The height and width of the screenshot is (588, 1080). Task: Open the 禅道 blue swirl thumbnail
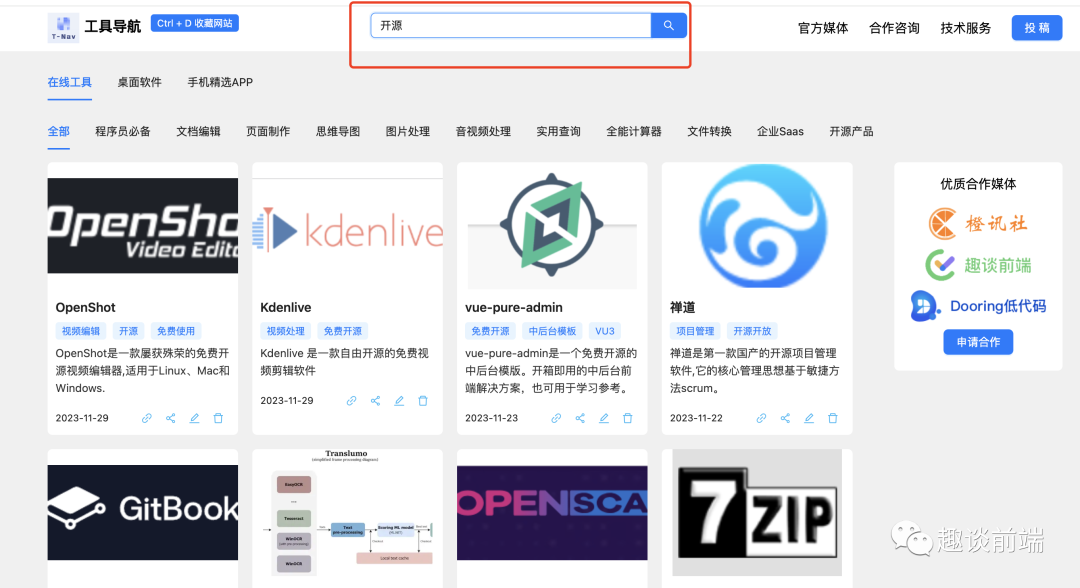pos(763,226)
